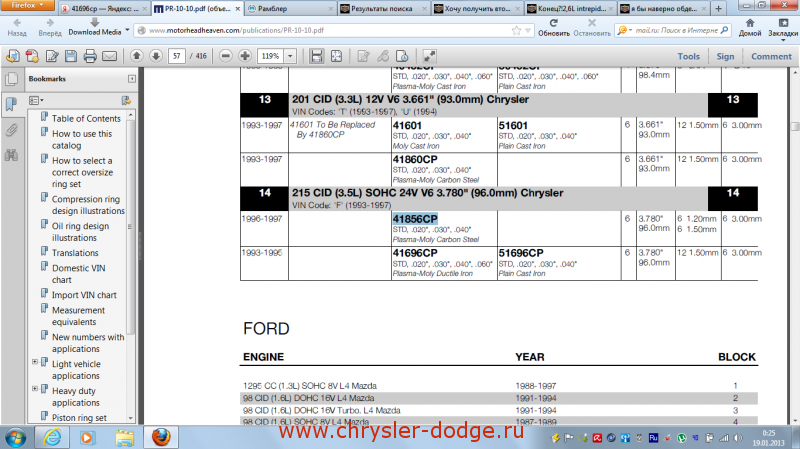
Task: Switch to the 41696cp Яндекс tab
Action: pos(104,9)
